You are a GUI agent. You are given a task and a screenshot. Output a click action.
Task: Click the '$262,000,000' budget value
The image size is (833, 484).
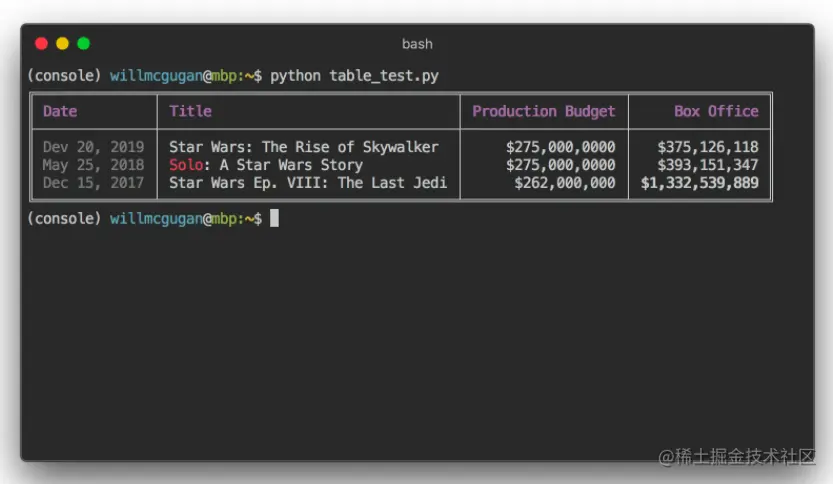tap(565, 183)
